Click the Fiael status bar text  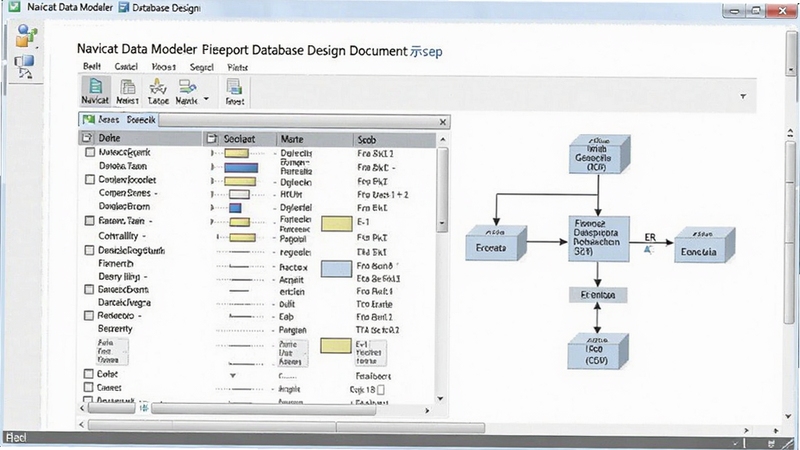[15, 437]
